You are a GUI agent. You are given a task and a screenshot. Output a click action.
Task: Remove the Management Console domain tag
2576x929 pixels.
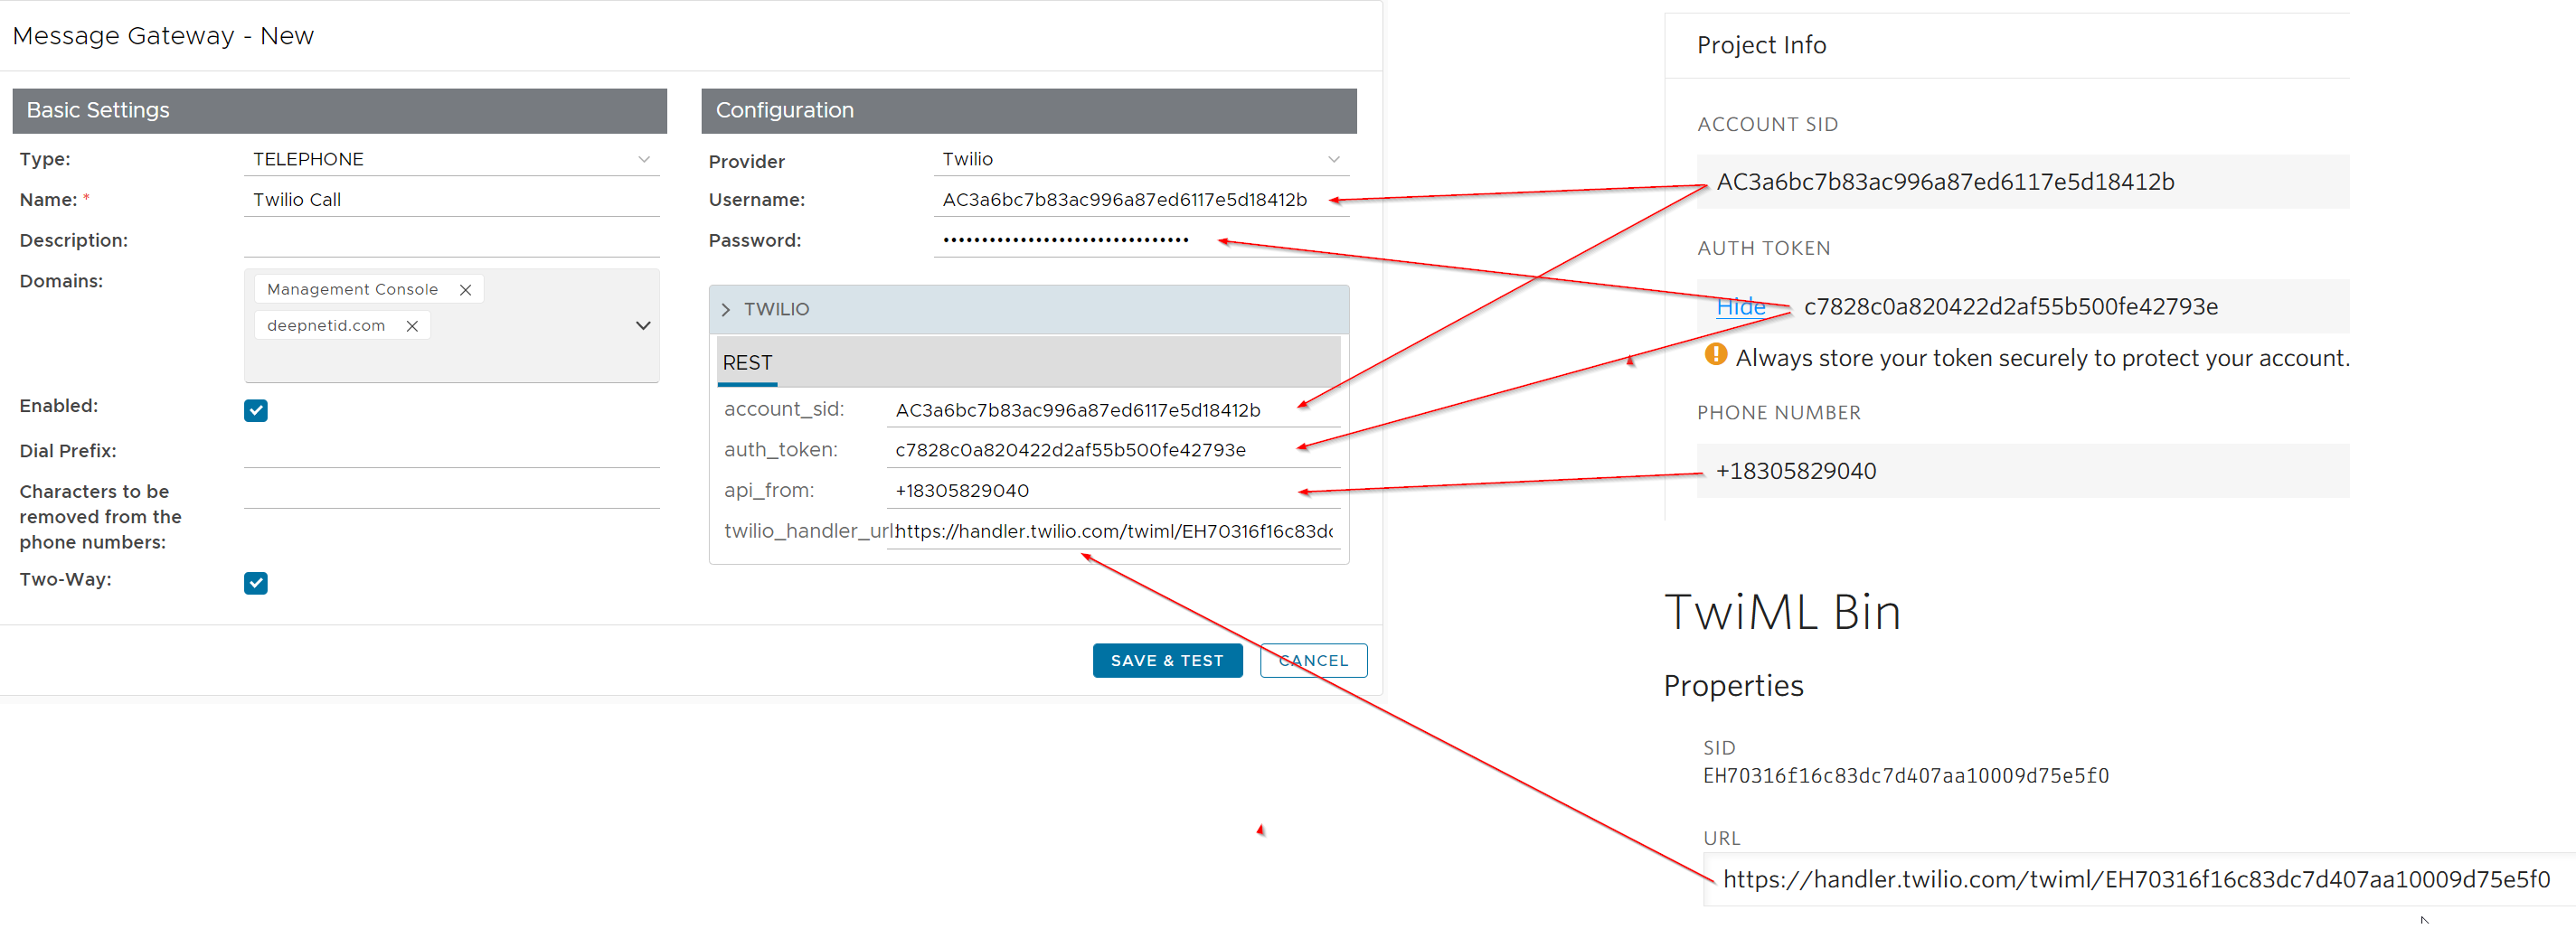click(465, 290)
